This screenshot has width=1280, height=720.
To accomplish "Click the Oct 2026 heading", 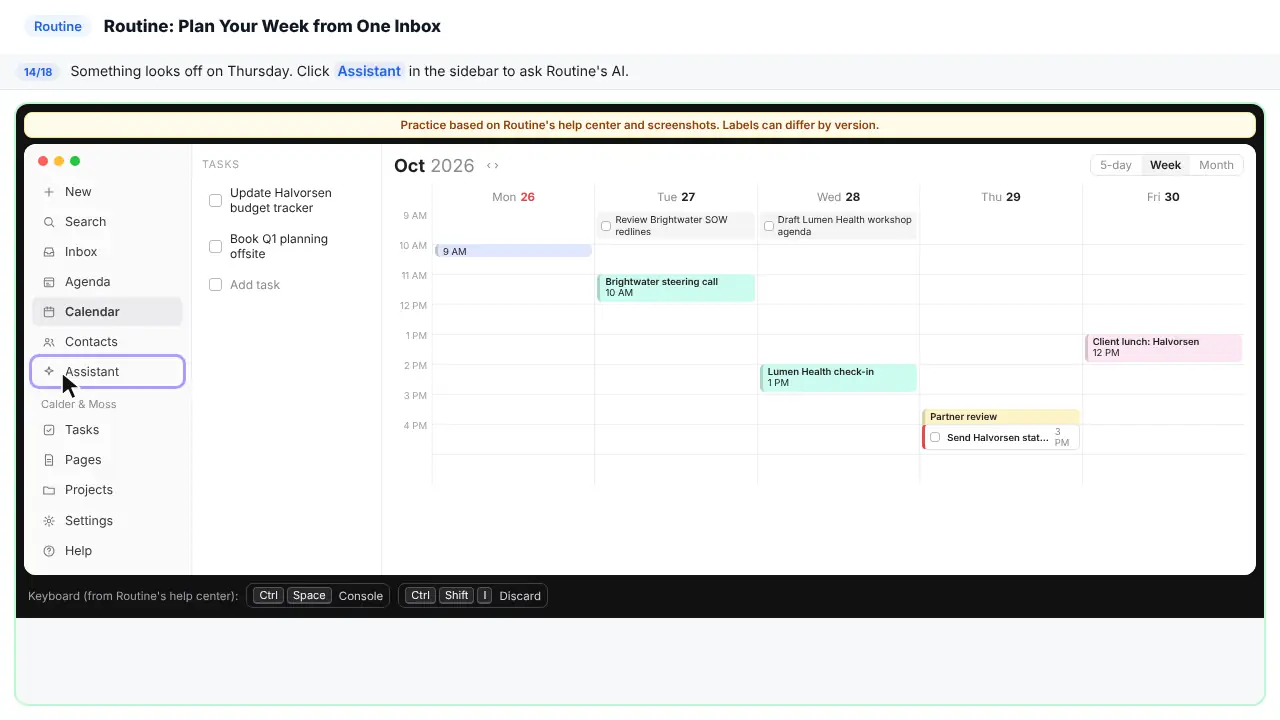I will 434,166.
